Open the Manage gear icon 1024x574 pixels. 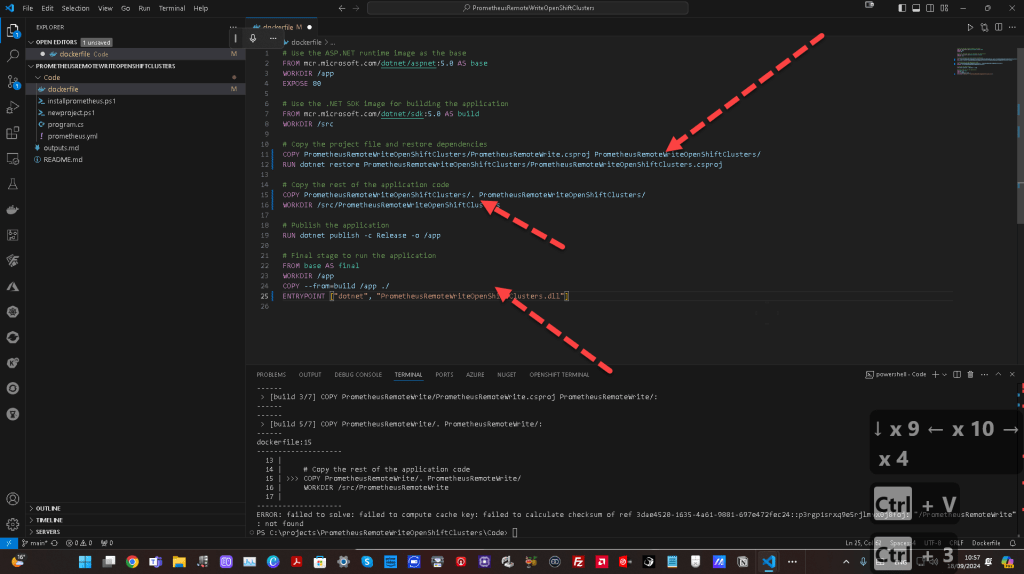pyautogui.click(x=12, y=524)
